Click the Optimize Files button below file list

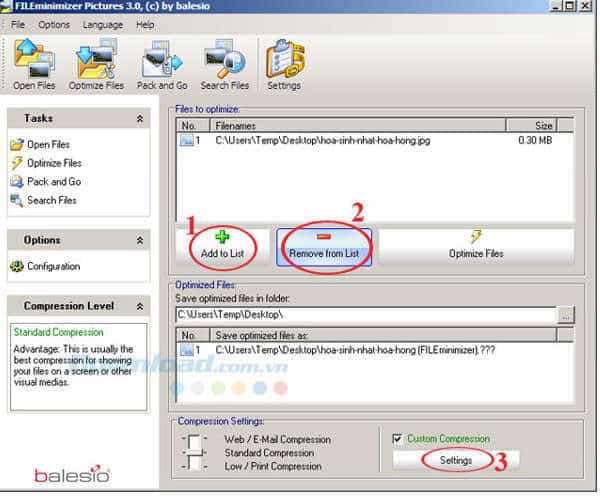click(476, 247)
